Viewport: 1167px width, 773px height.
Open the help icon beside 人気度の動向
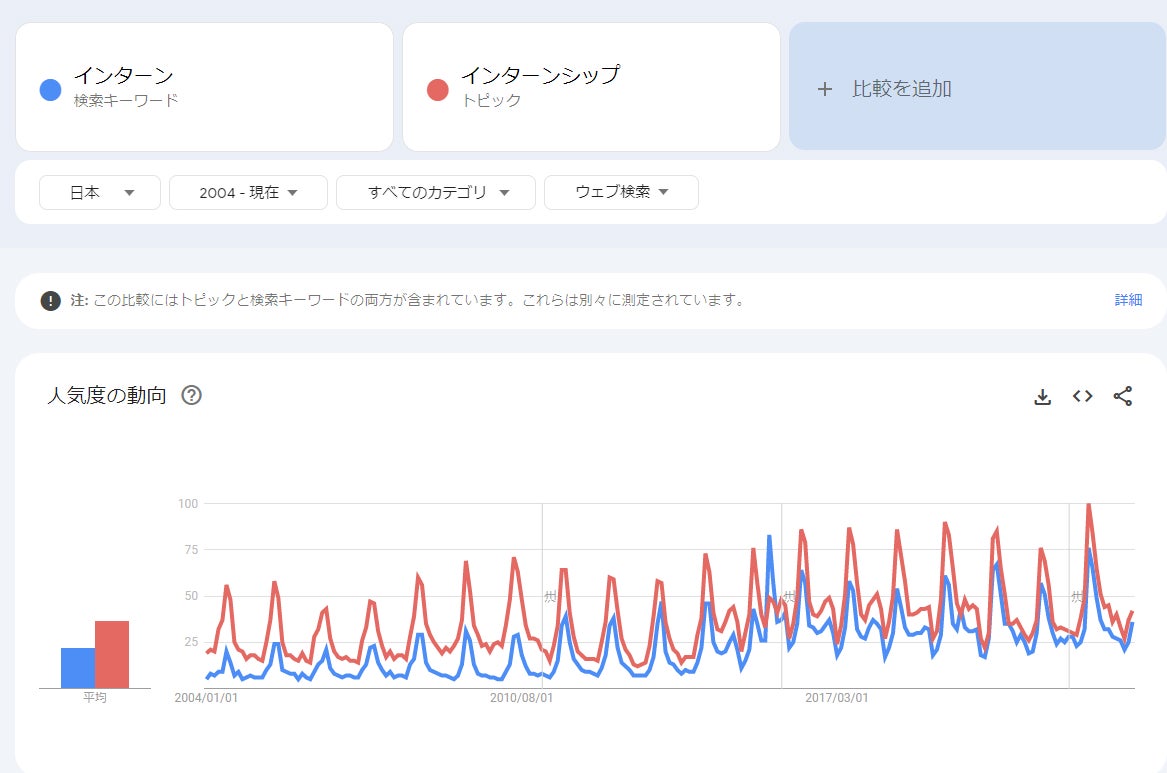click(192, 395)
